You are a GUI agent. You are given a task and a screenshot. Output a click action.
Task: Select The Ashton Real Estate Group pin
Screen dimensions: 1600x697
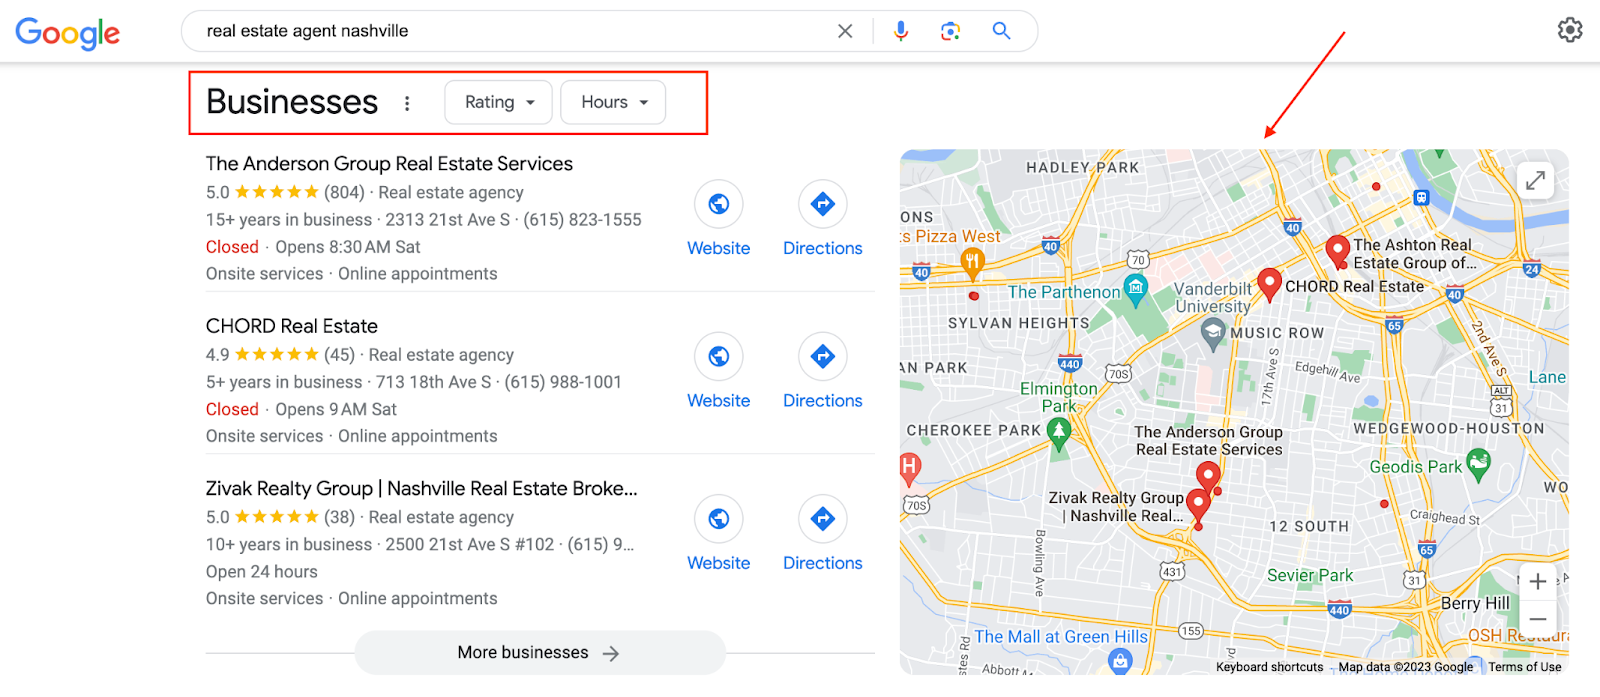(1337, 252)
